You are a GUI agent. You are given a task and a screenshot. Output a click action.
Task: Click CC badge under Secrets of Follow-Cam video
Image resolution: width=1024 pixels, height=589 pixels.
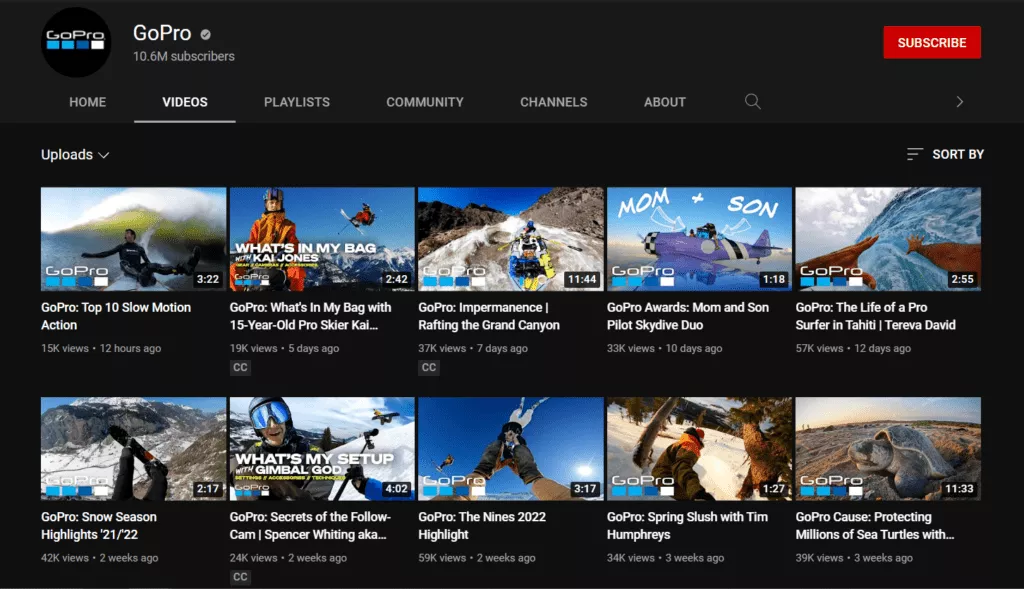[240, 577]
